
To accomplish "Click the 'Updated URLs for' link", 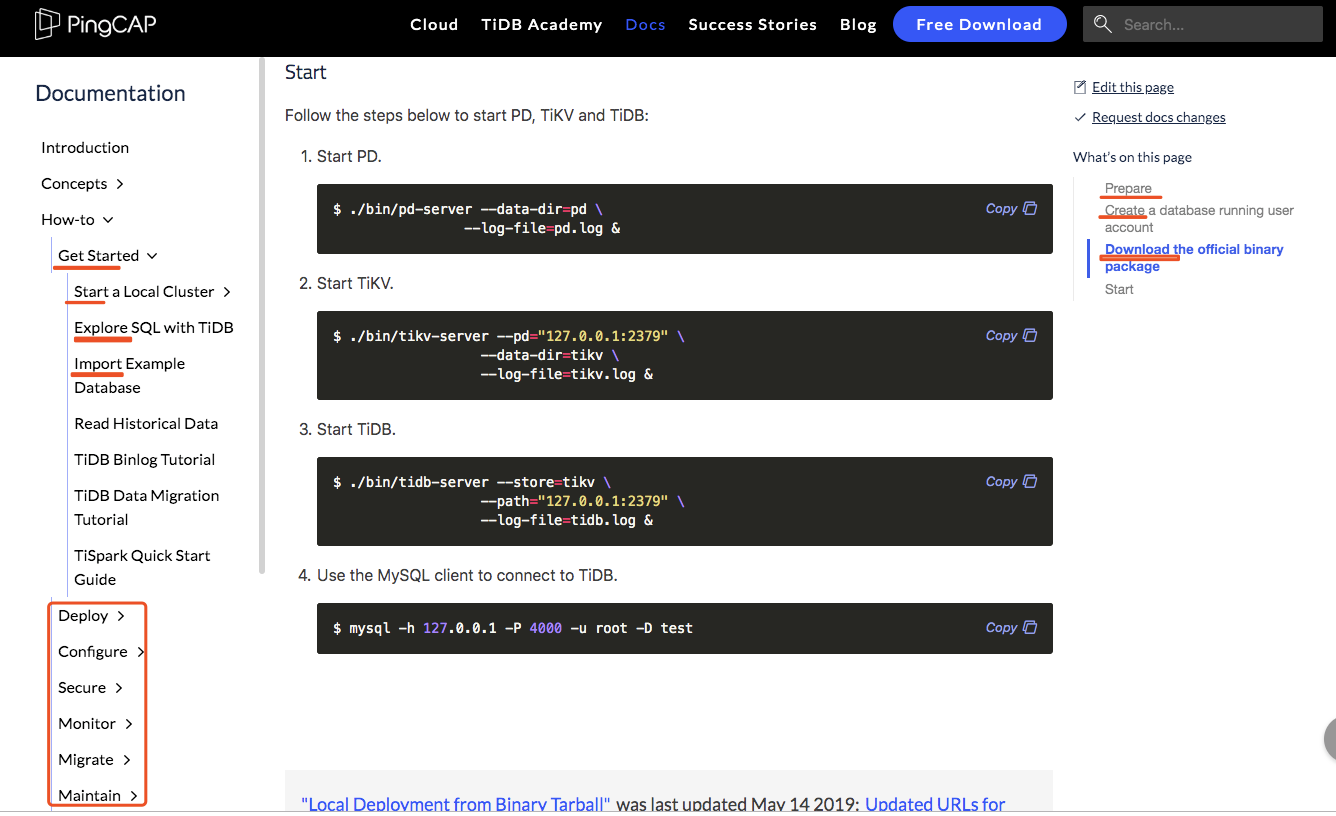I will (935, 804).
